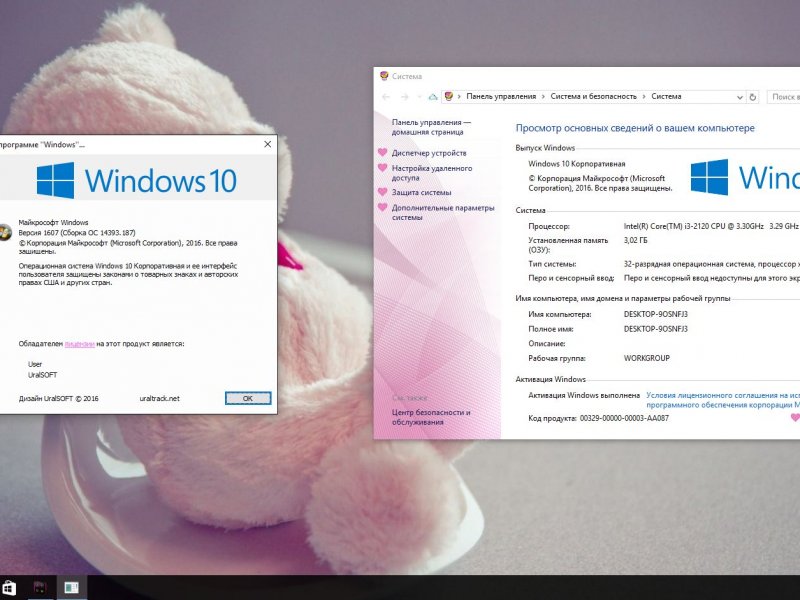Click heading Просмотр основных сведений о вашем компьютере
Viewport: 800px width, 600px height.
click(635, 128)
